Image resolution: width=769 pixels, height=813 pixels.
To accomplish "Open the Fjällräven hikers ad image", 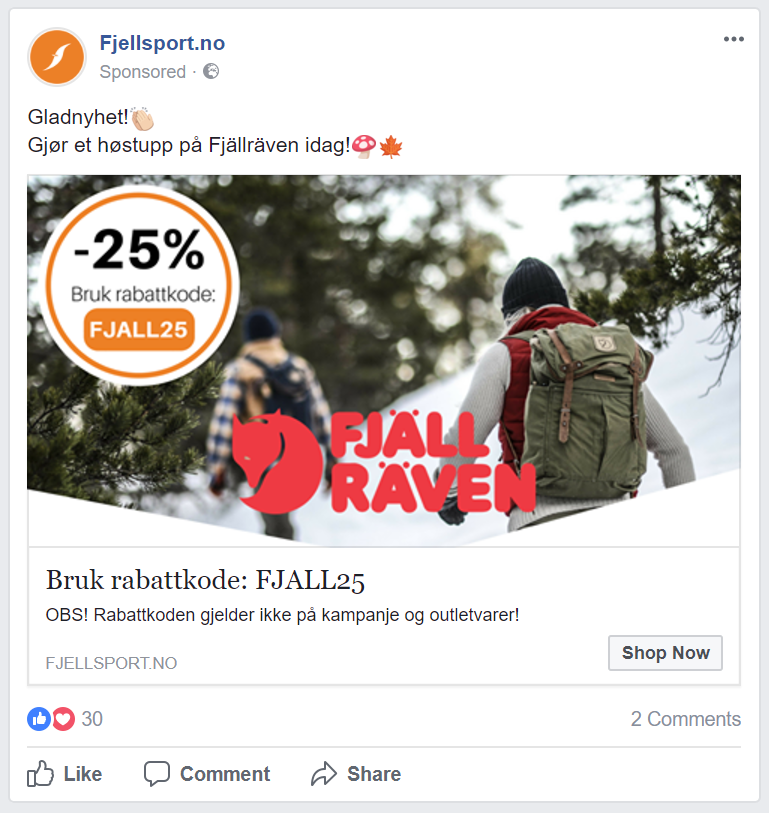I will (384, 361).
